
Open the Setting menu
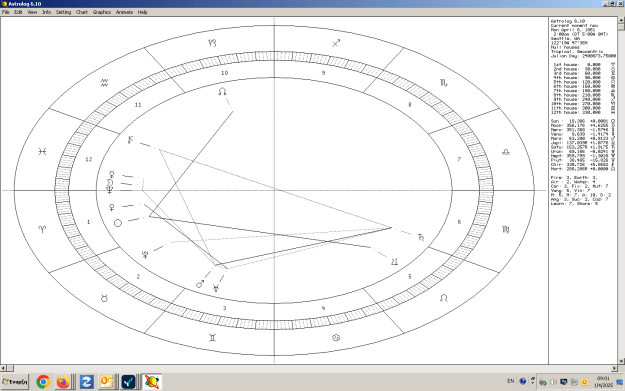tap(63, 12)
